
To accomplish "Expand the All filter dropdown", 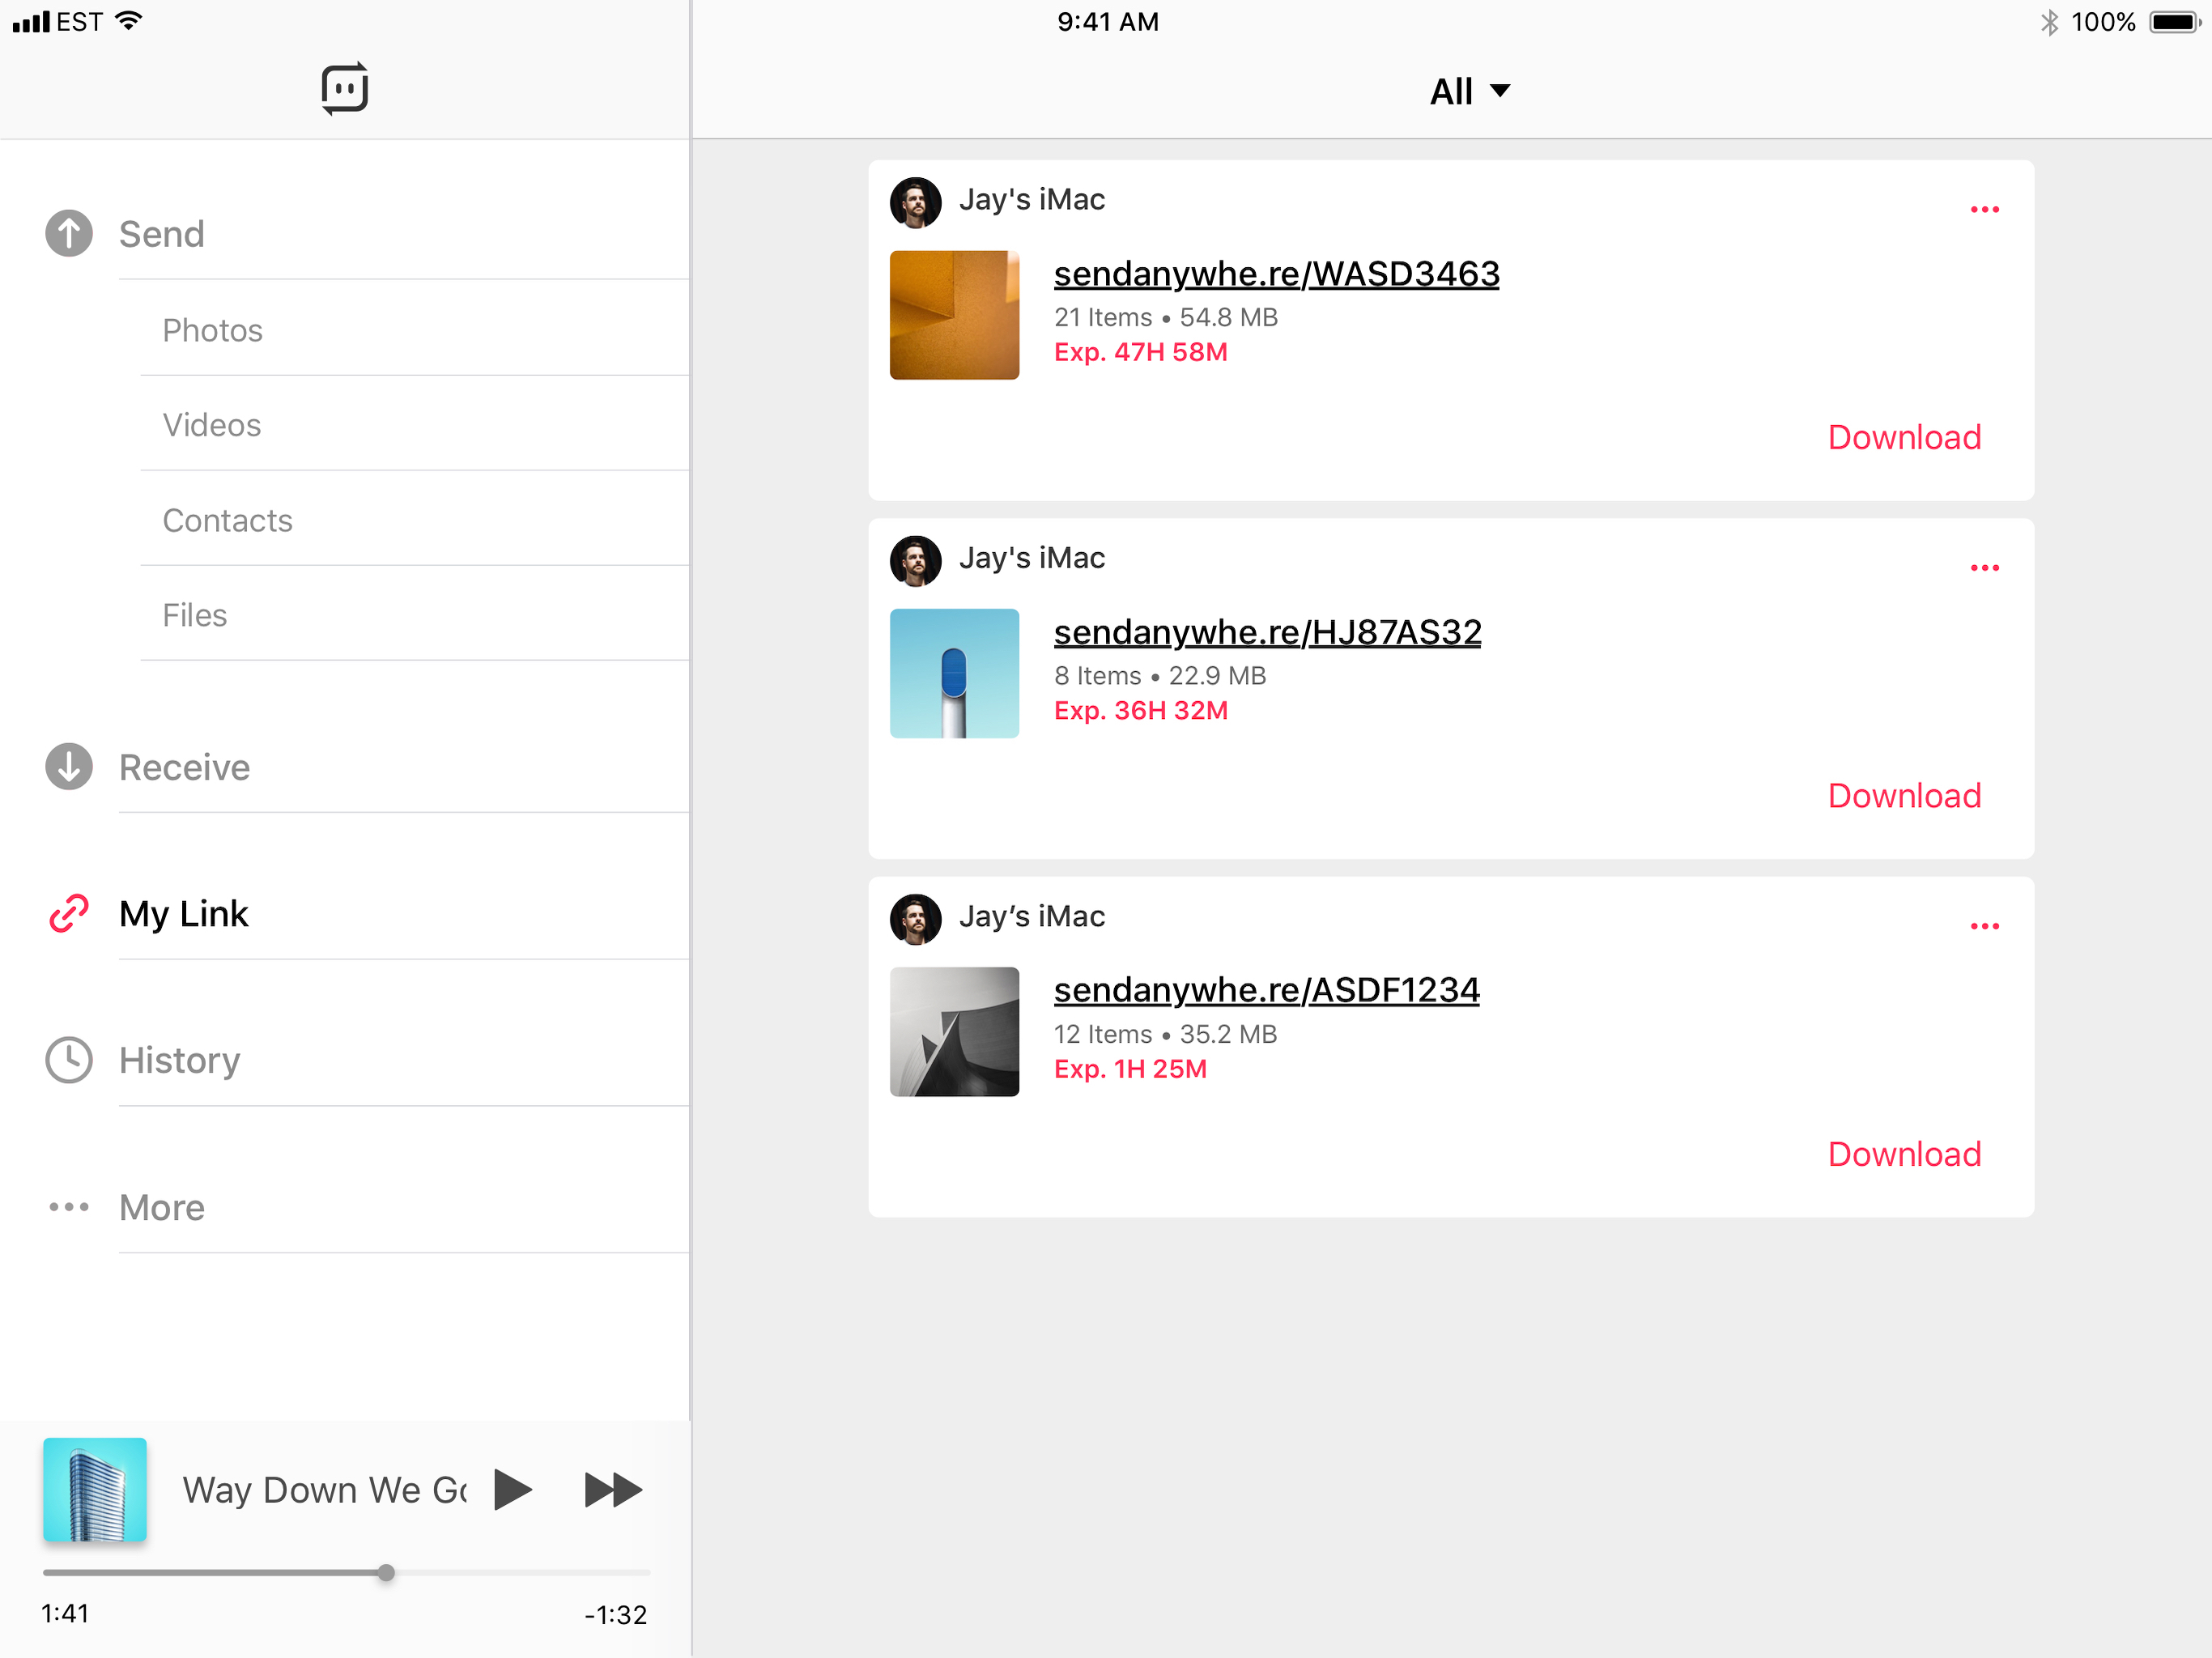I will 1469,91.
